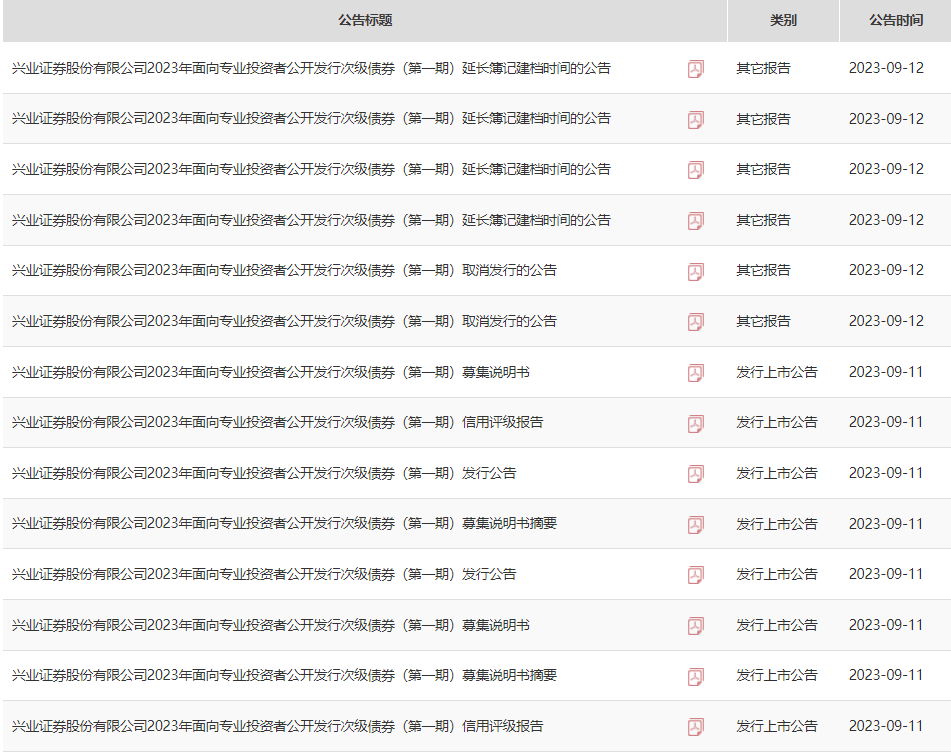Select 2023-09-12 date in second 取消发行的公告 row

coord(886,321)
